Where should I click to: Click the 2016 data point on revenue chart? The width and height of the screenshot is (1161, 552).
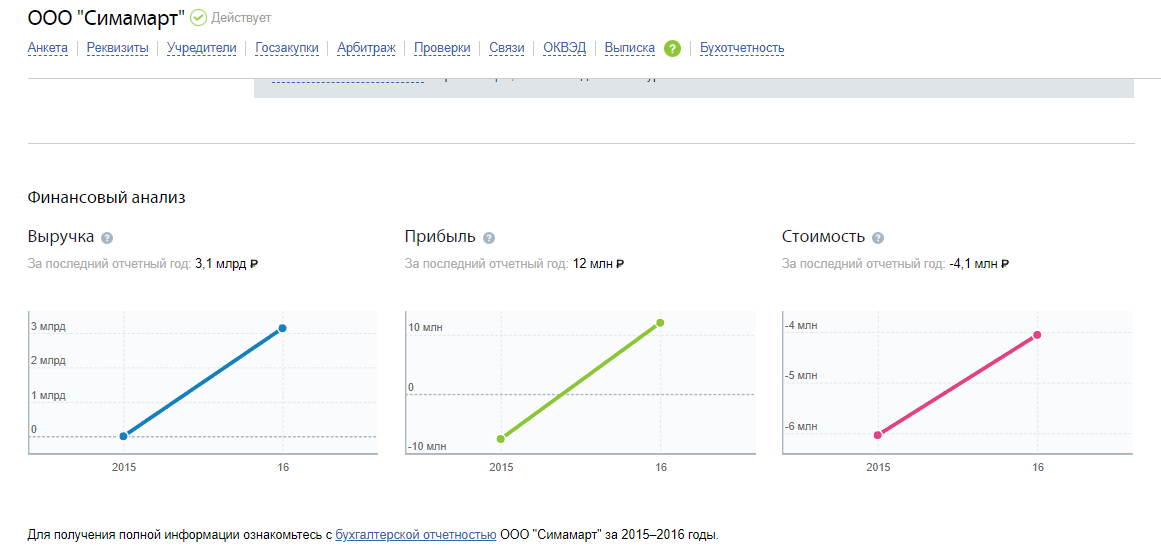283,328
